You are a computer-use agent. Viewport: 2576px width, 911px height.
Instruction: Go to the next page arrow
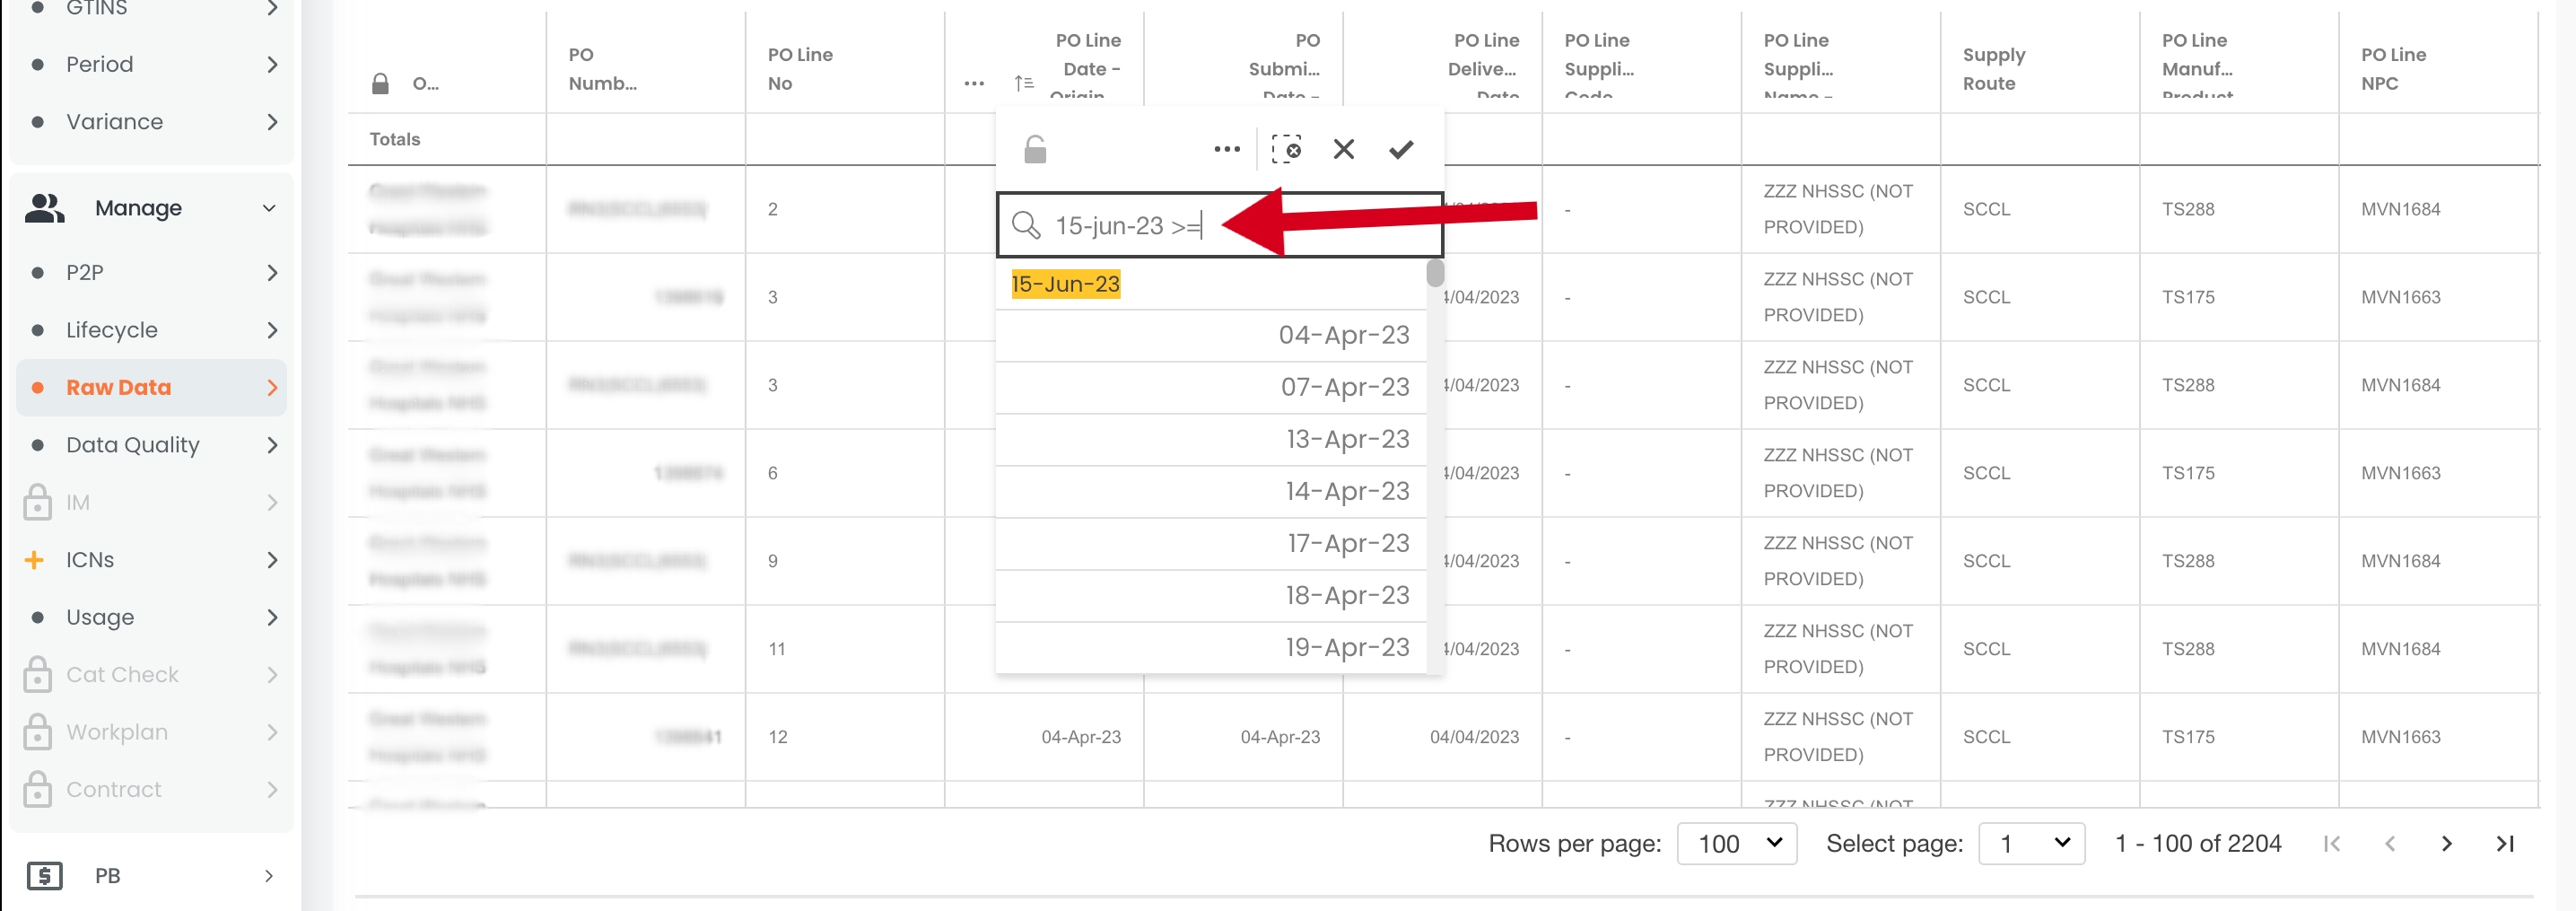pos(2446,843)
